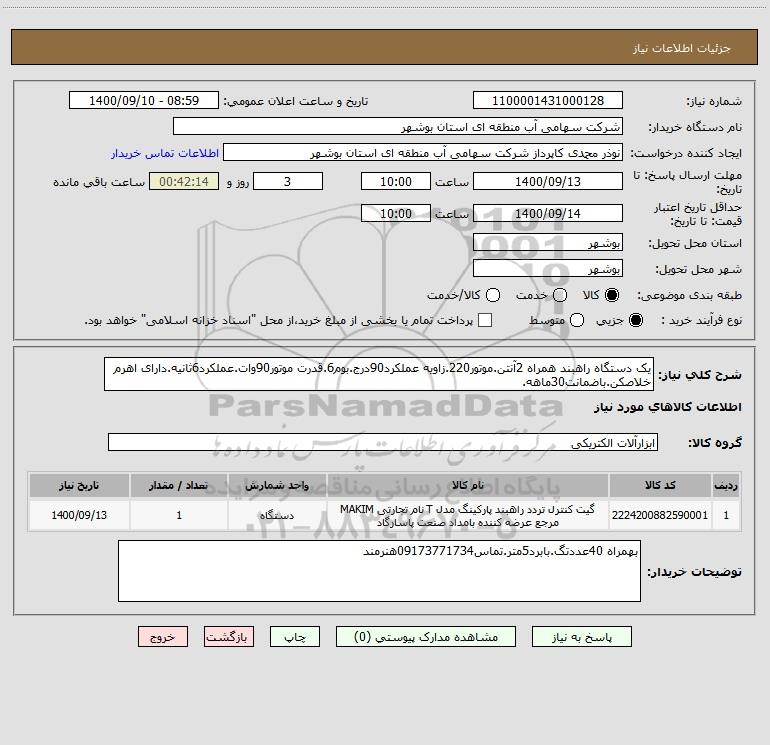Click the price validity date 1400/09/14 field
Screen dimensions: 770x745
pyautogui.click(x=548, y=213)
